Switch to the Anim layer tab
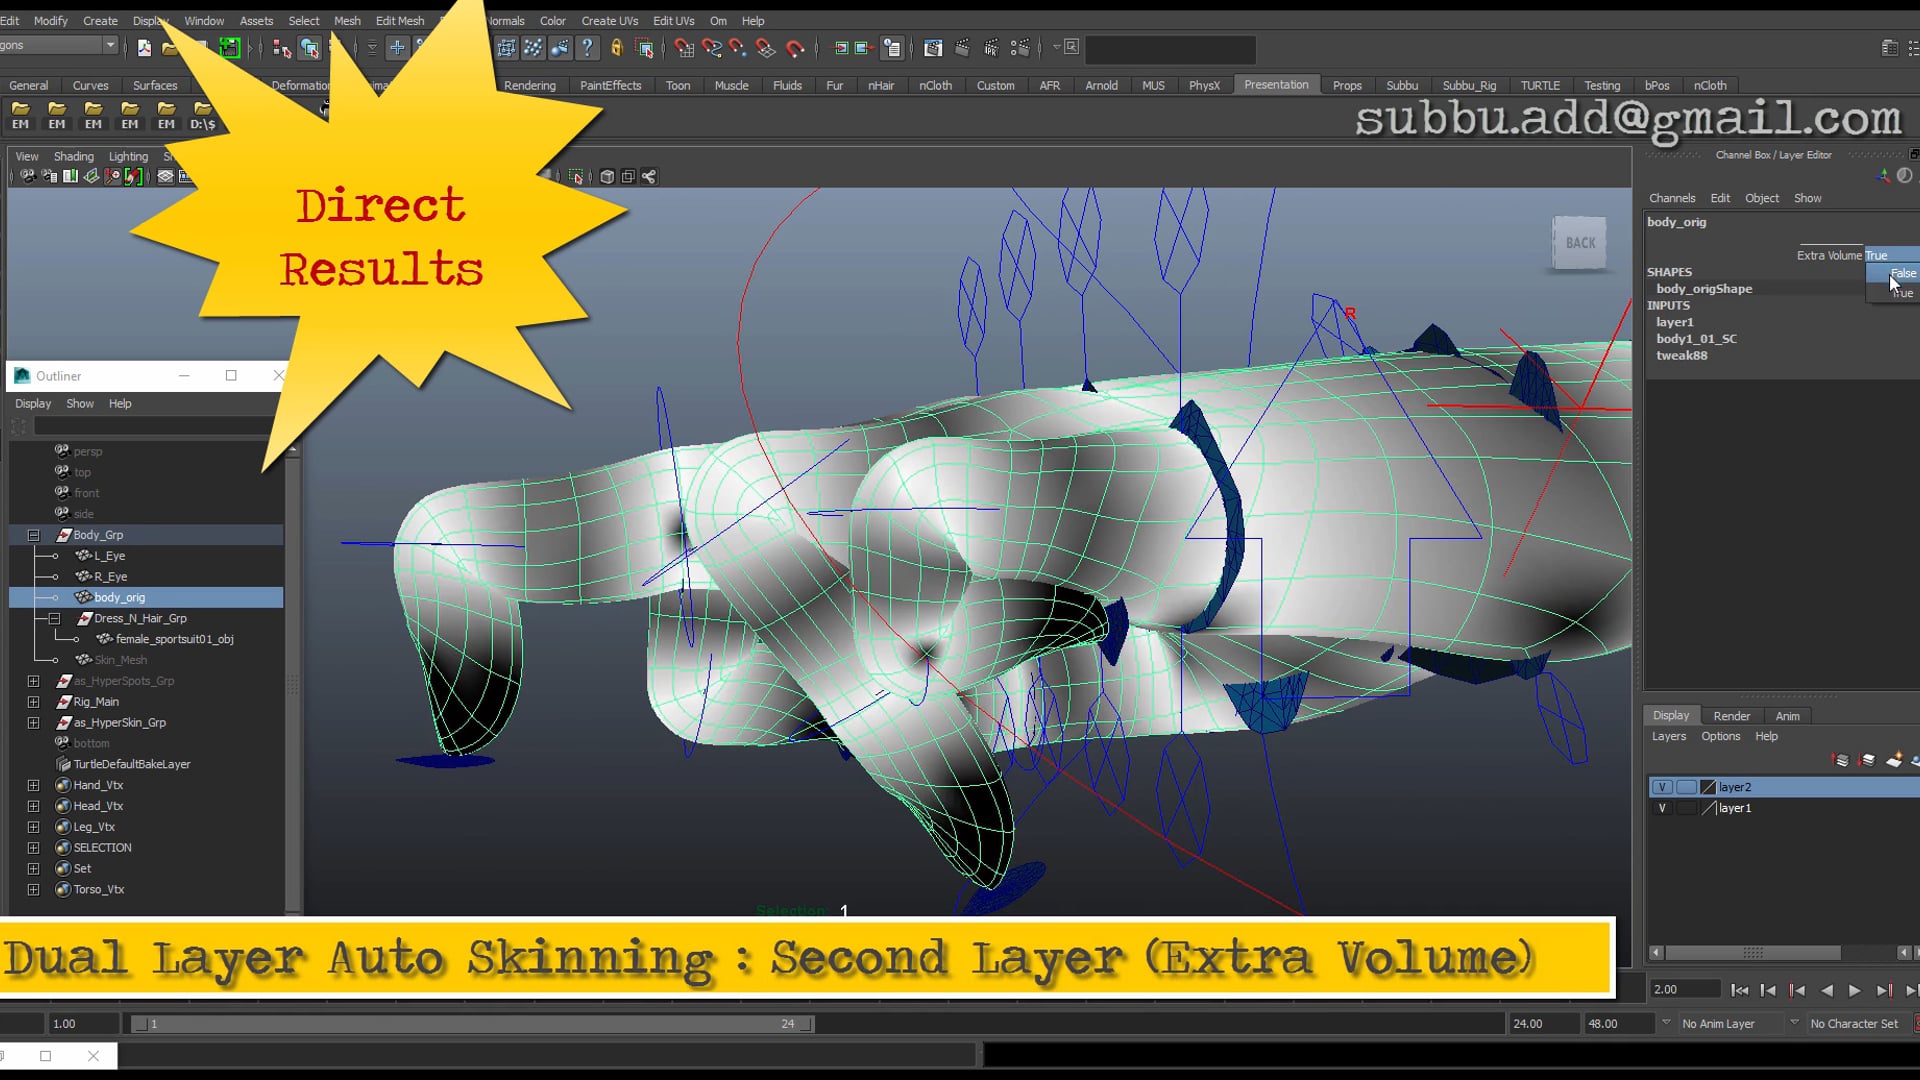 1787,716
